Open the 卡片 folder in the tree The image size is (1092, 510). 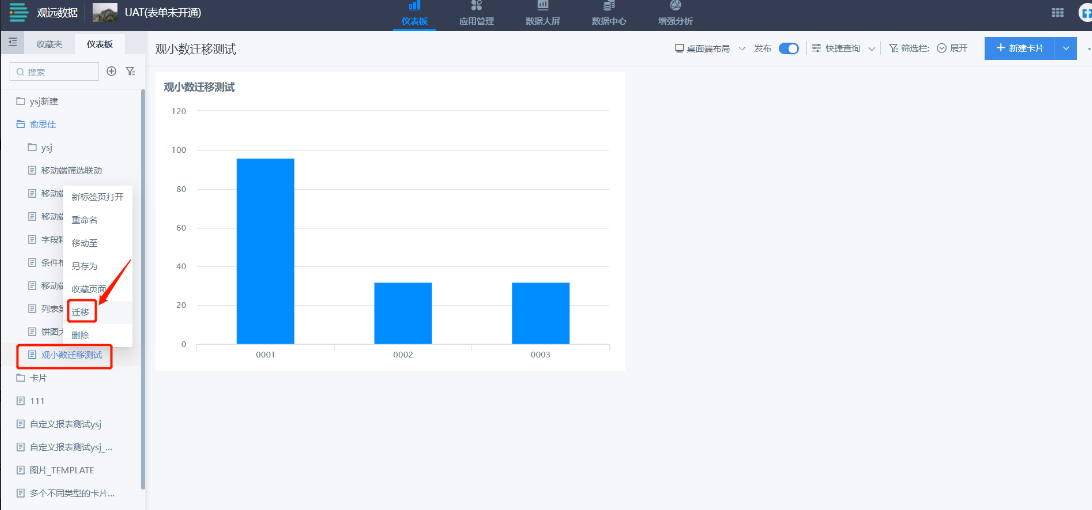coord(38,378)
